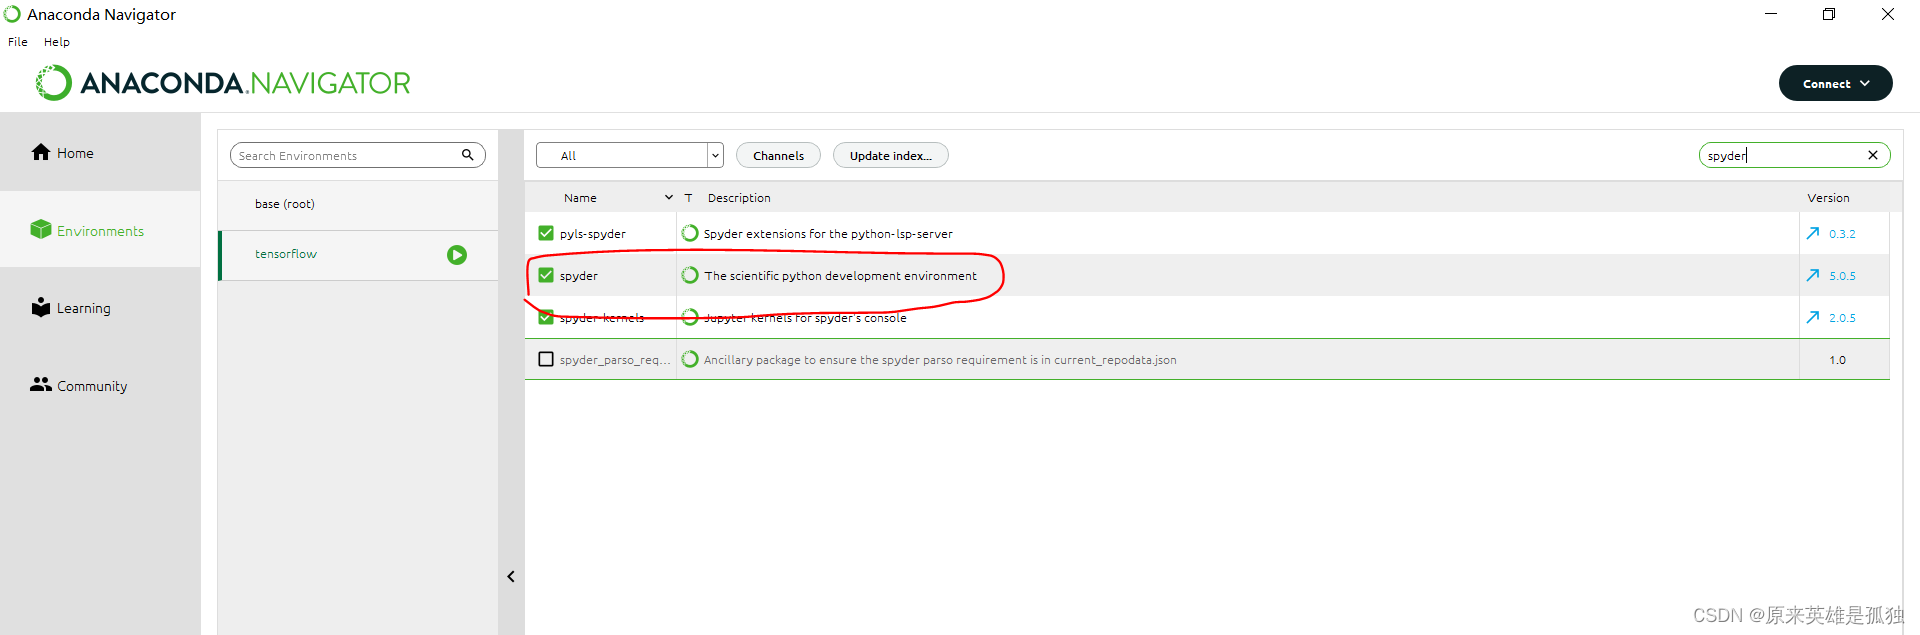
Task: Open the File menu
Action: [x=18, y=42]
